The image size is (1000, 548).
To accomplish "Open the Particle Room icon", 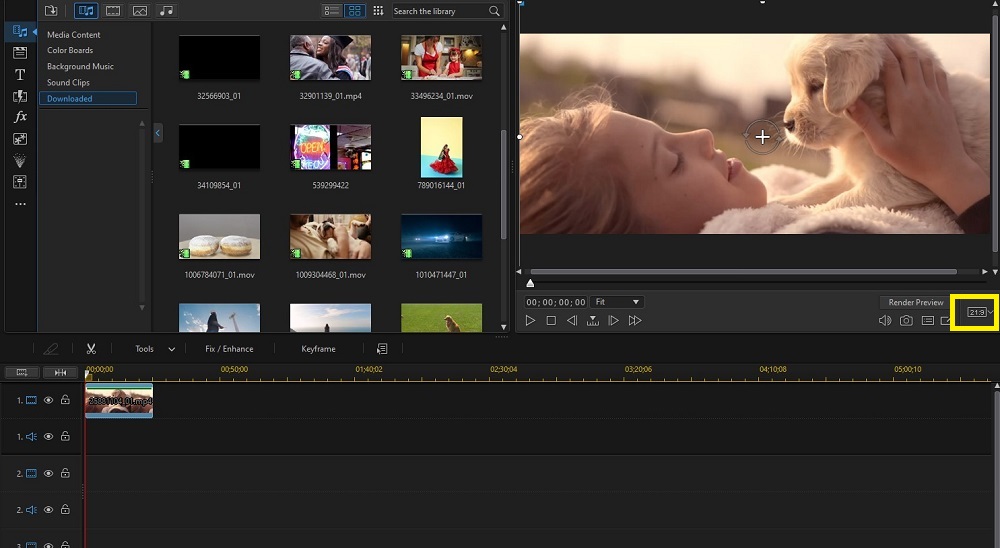I will [x=20, y=160].
